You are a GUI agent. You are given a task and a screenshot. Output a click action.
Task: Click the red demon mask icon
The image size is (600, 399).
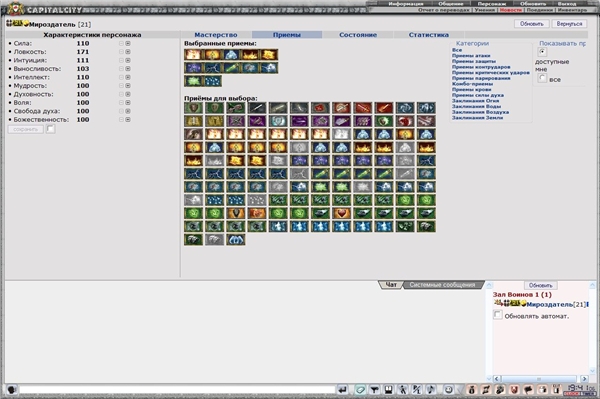[514, 390]
